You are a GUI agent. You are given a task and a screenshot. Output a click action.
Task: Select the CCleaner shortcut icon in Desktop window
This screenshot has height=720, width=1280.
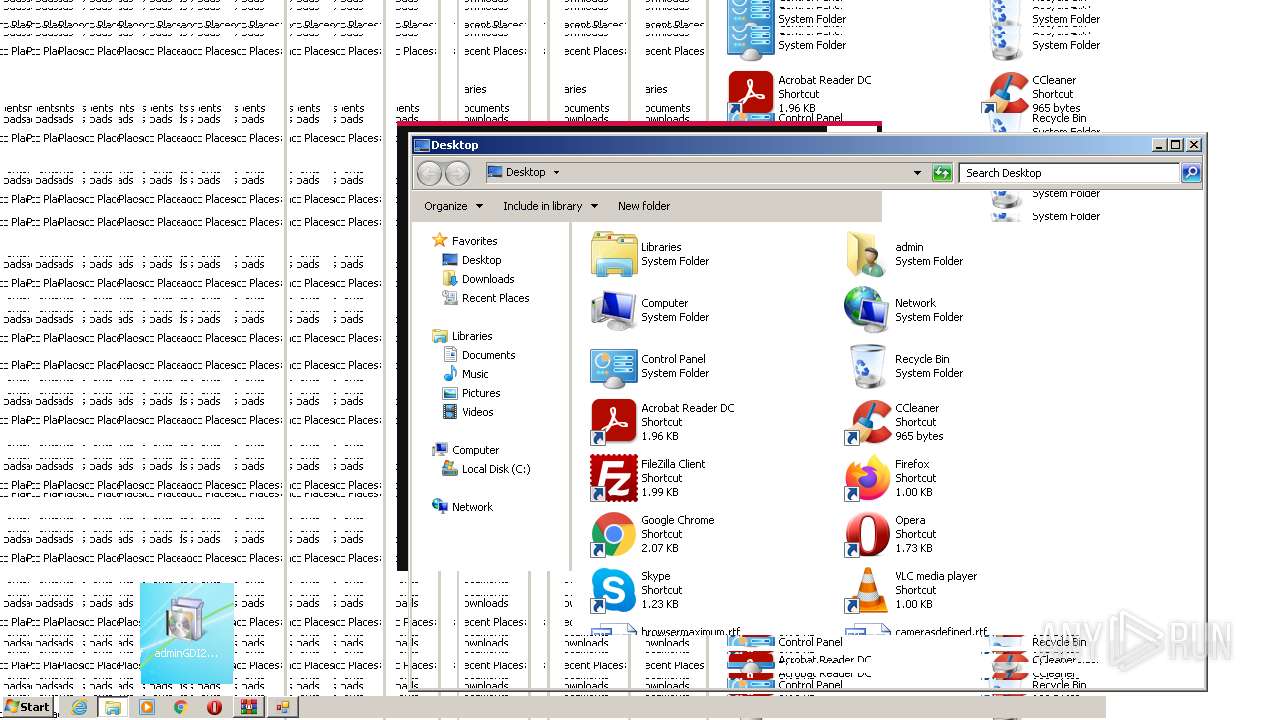[867, 422]
